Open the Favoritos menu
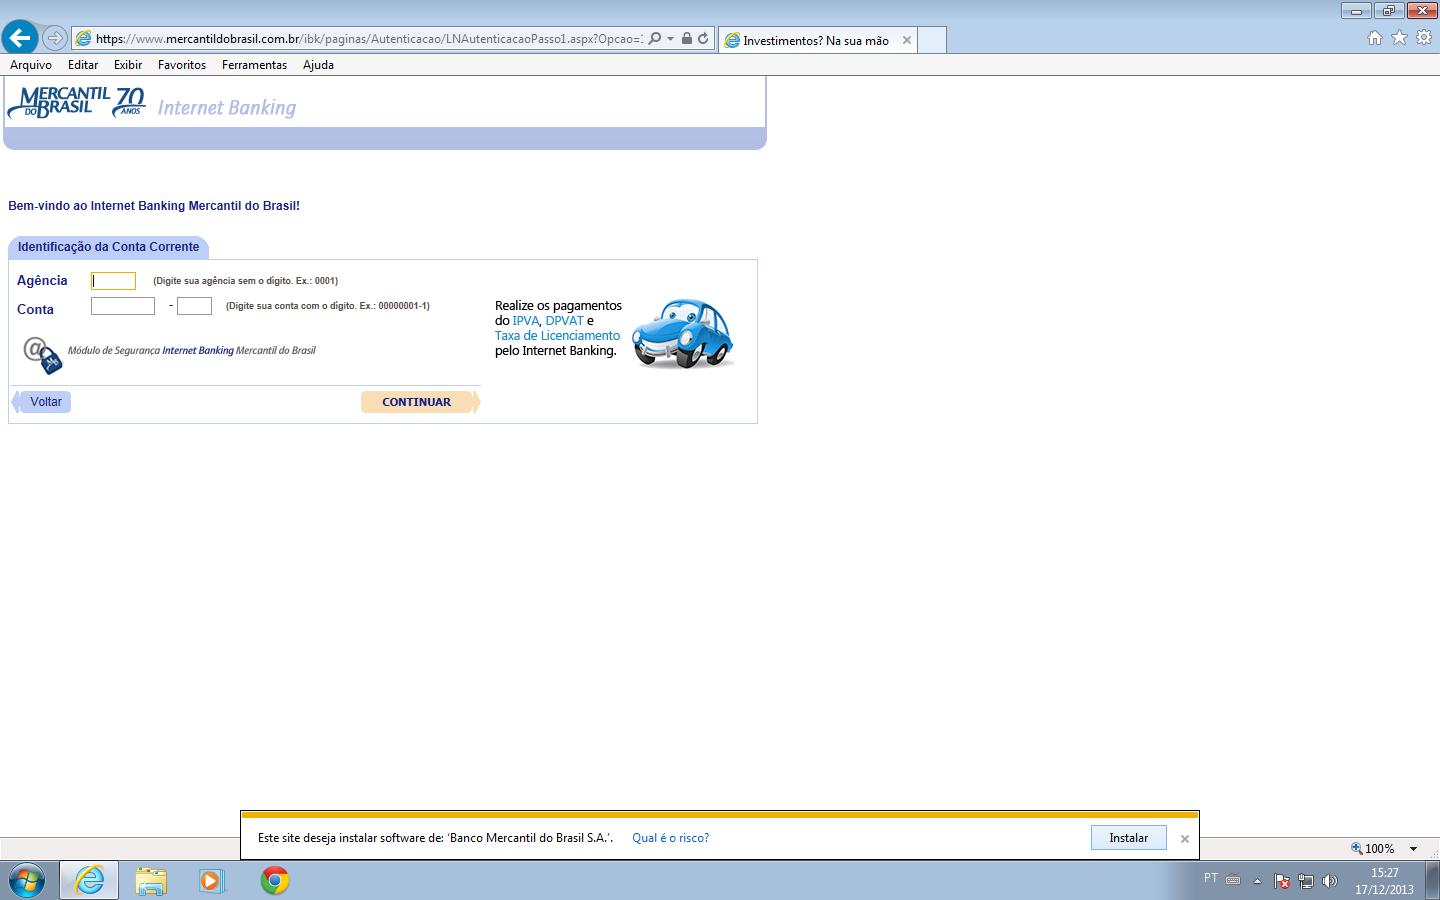Viewport: 1440px width, 900px height. click(182, 65)
